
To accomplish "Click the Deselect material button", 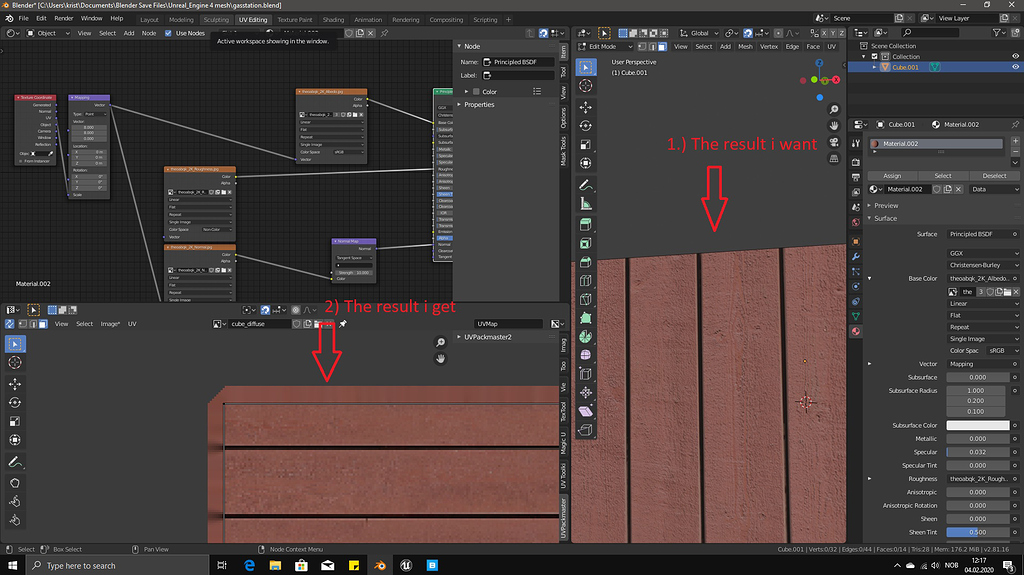I will tap(994, 175).
